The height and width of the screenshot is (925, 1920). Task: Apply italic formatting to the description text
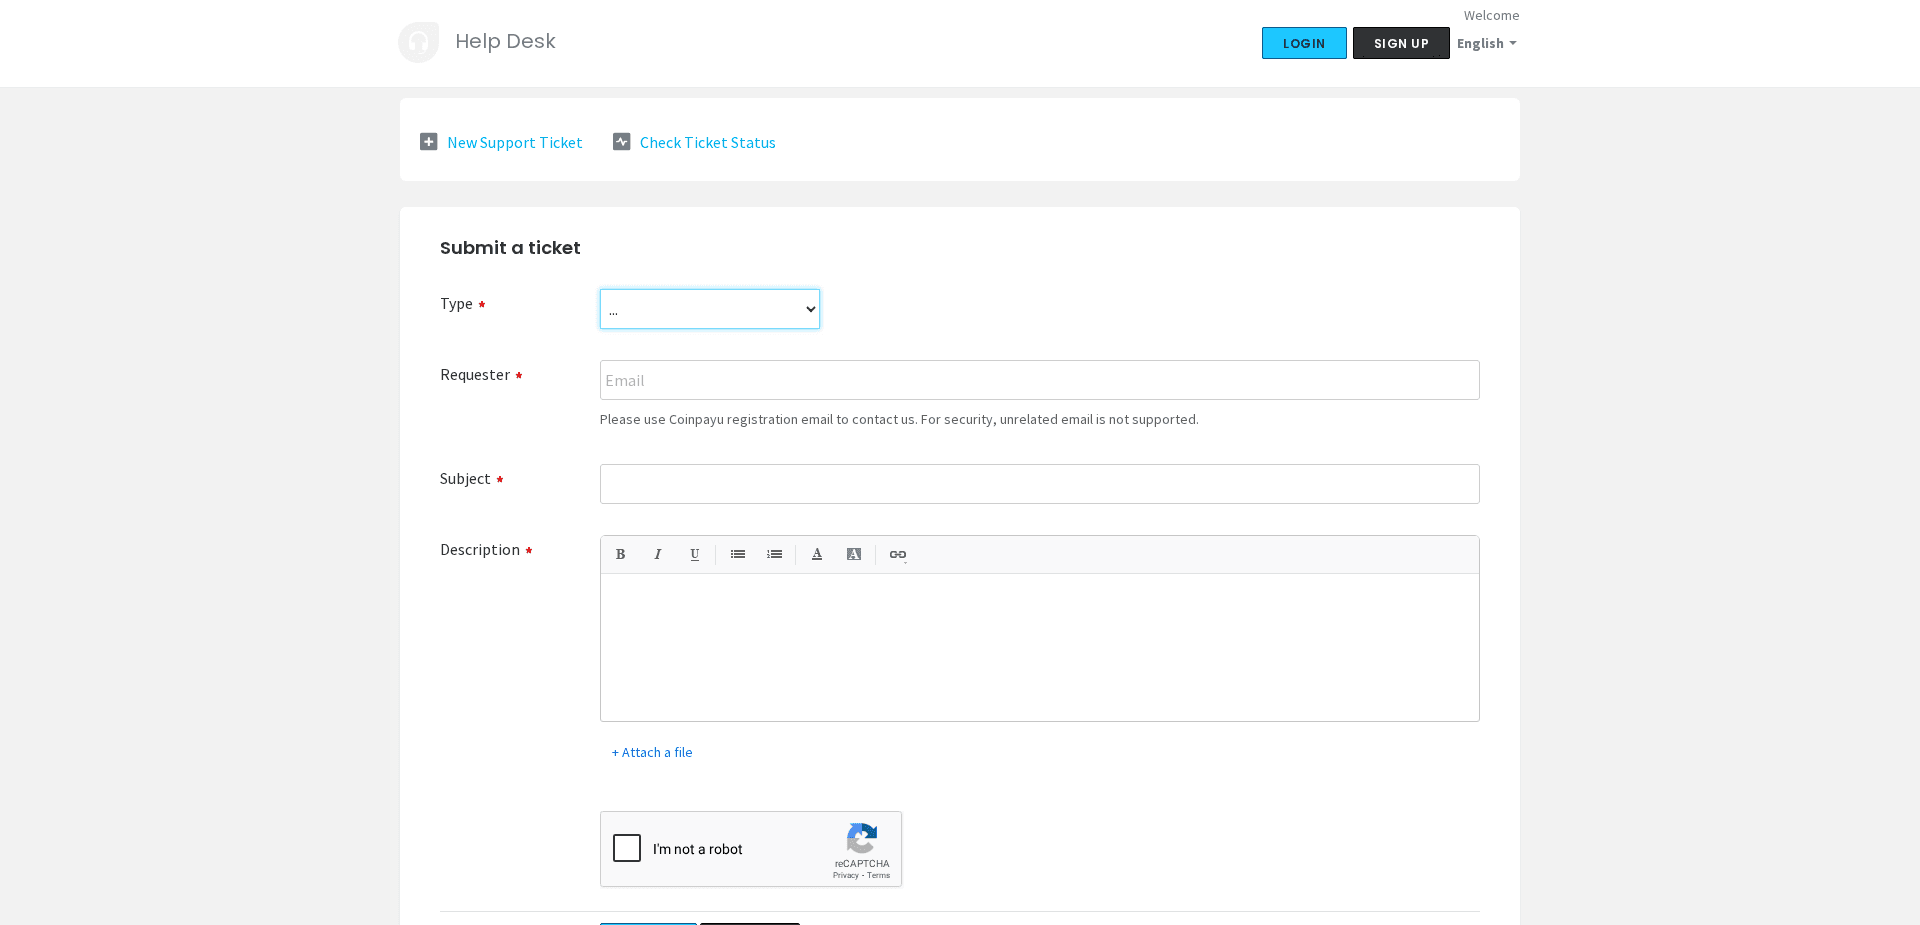657,554
